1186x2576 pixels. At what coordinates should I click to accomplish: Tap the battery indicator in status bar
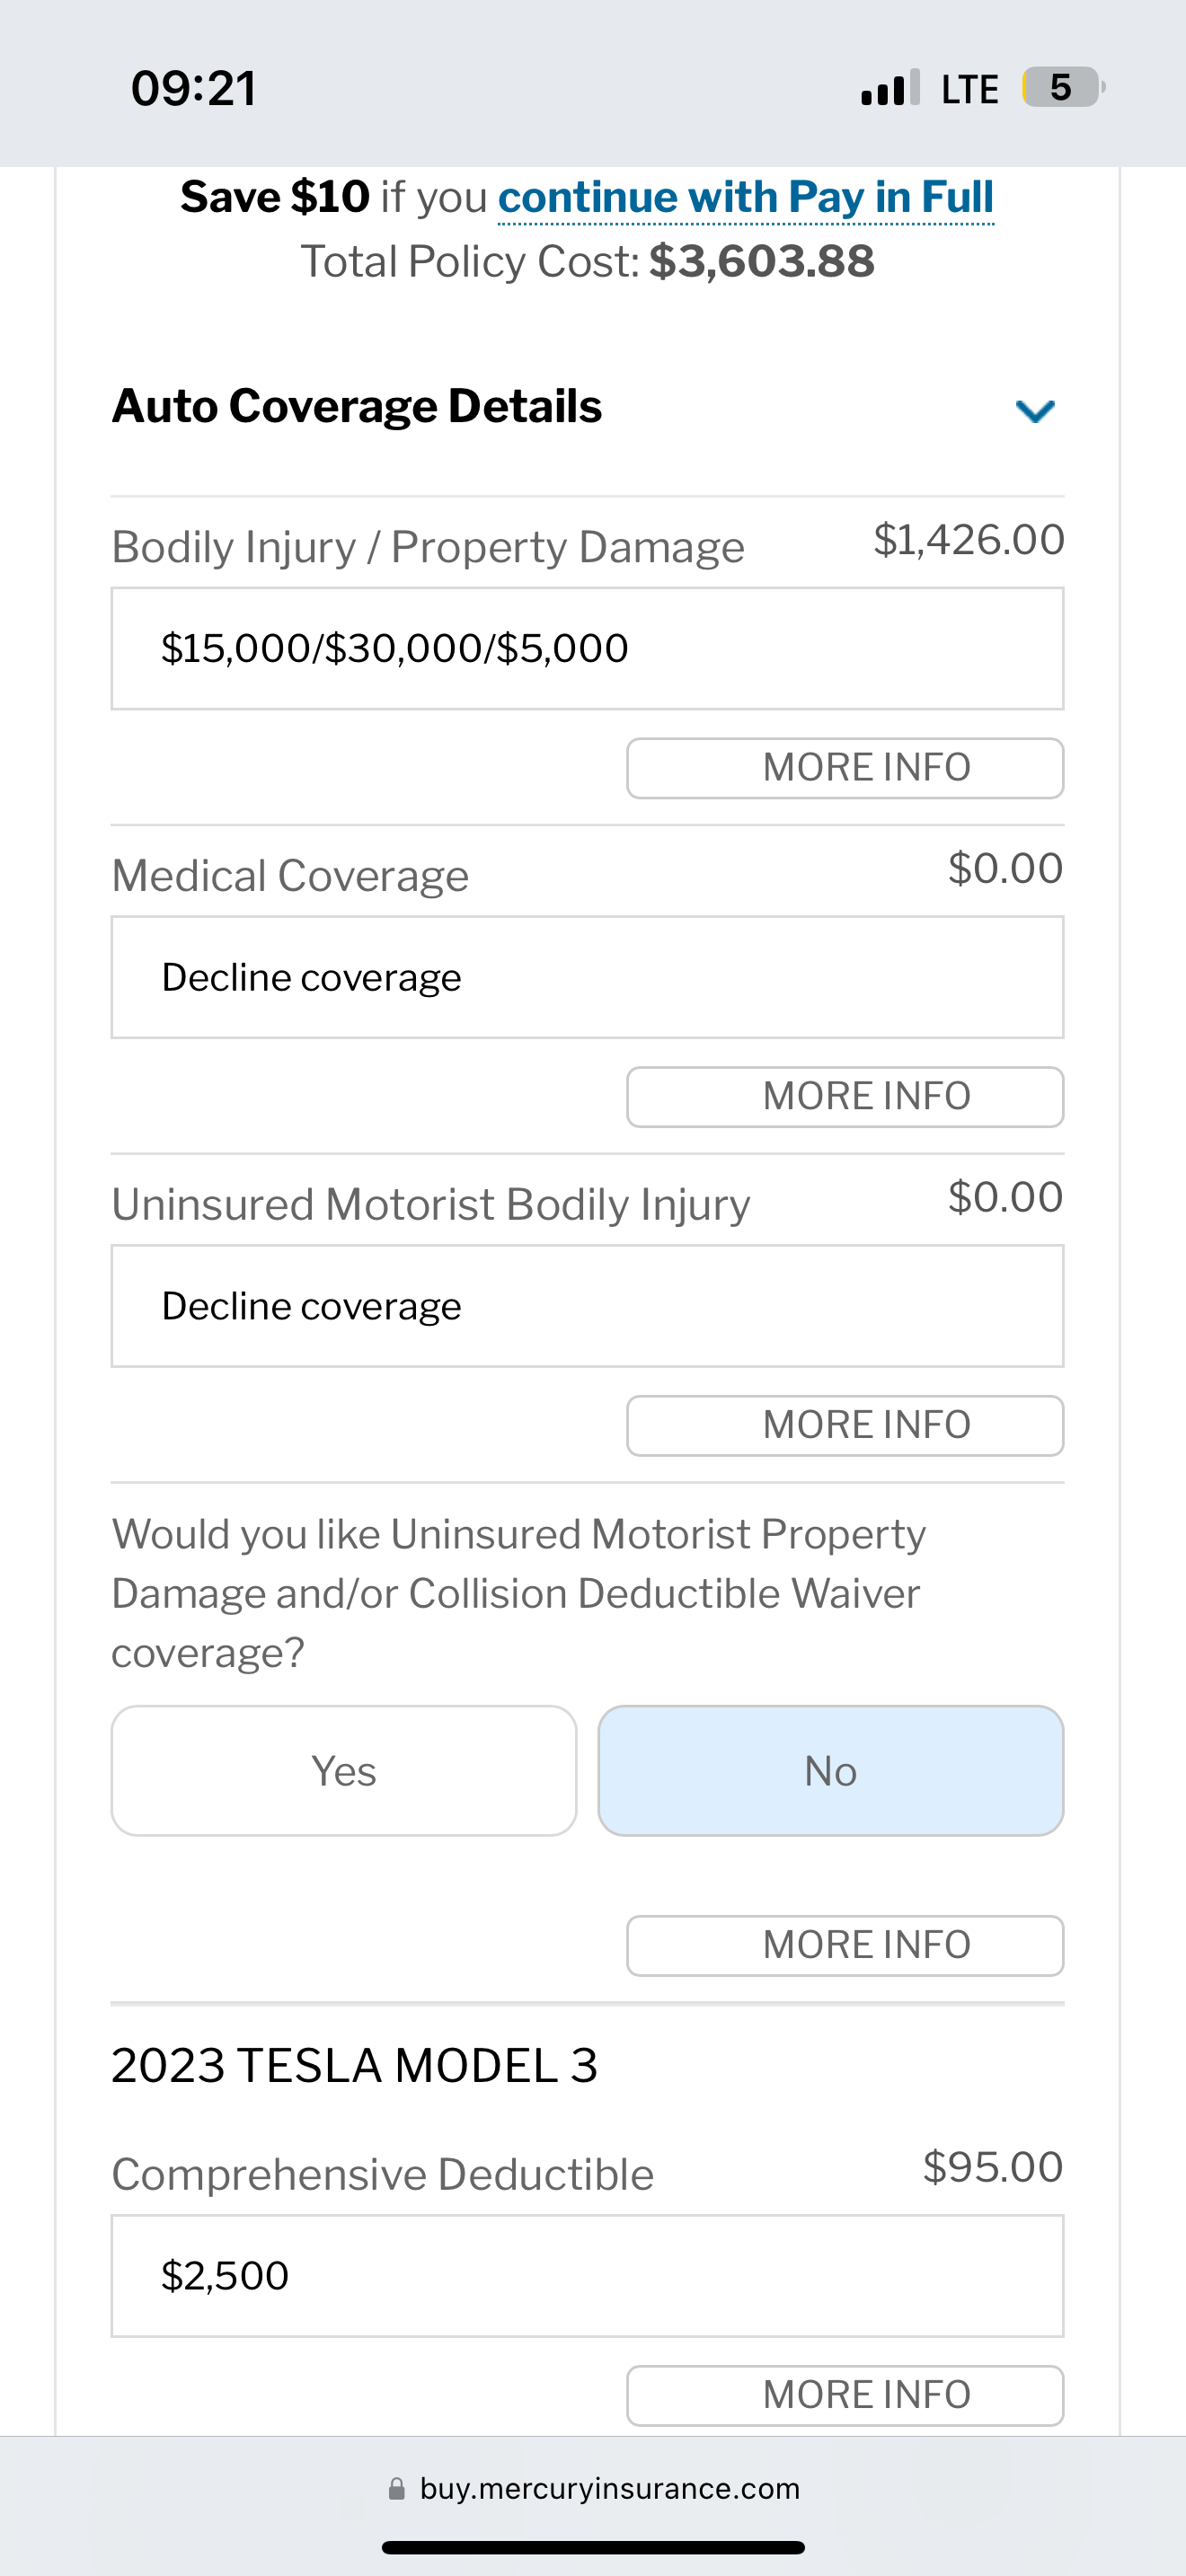pyautogui.click(x=1062, y=88)
